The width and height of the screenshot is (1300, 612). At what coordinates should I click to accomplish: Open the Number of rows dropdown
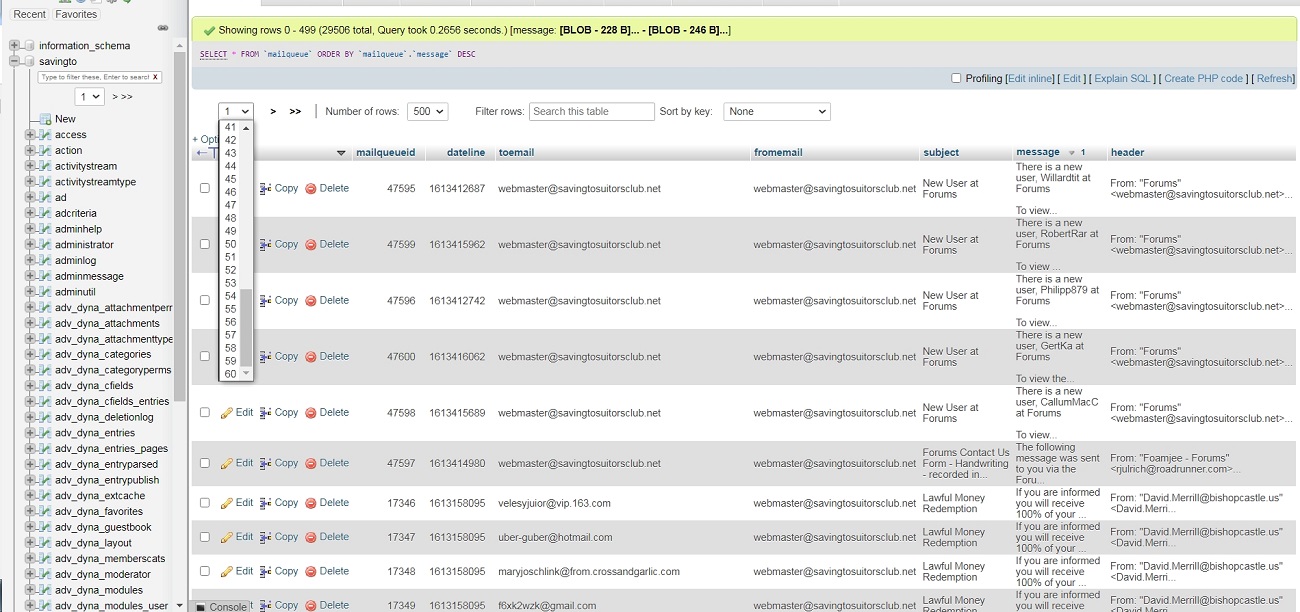(x=427, y=112)
